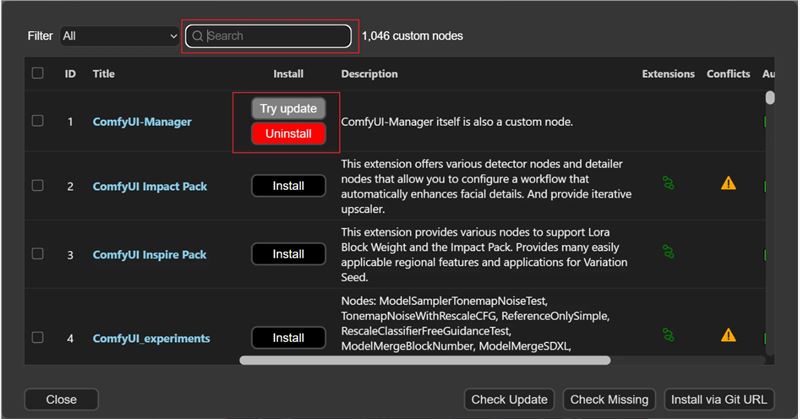Focus the Search input field
Viewport: 800px width, 419px height.
pyautogui.click(x=268, y=36)
